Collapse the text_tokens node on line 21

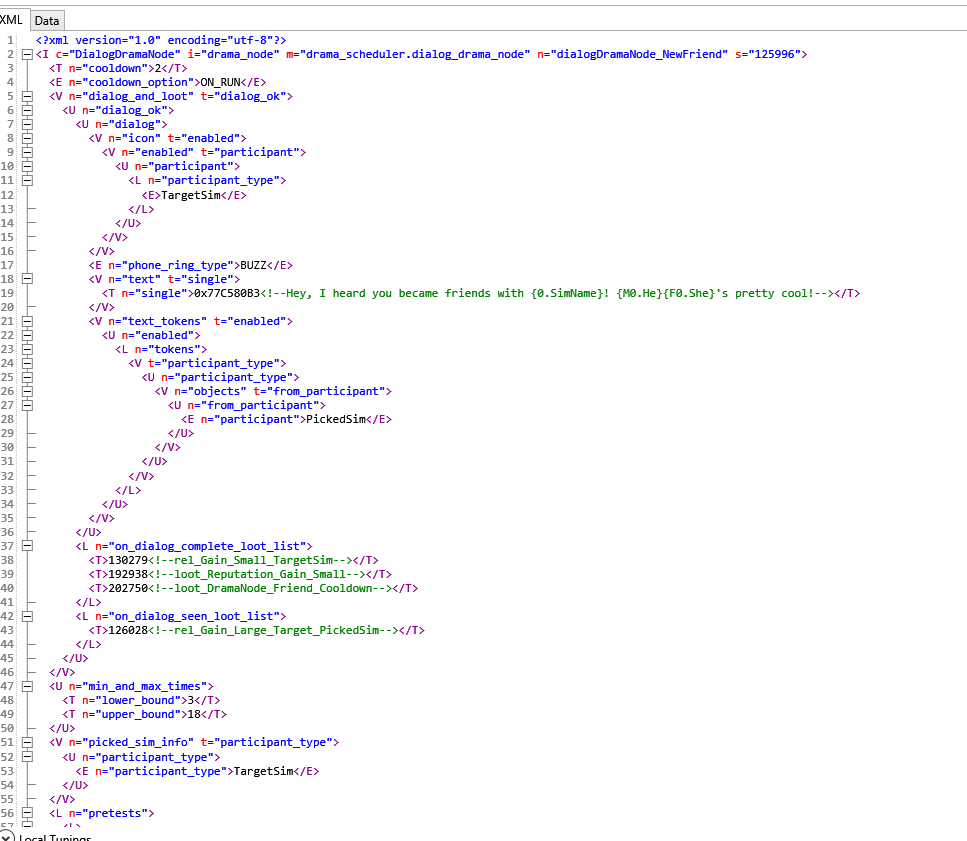pos(27,321)
